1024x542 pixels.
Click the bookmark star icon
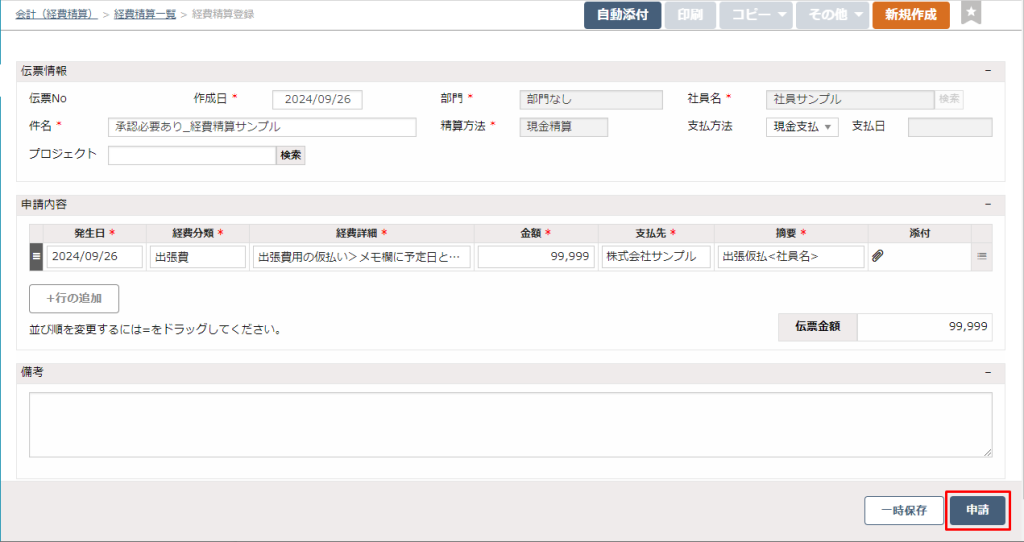[971, 13]
